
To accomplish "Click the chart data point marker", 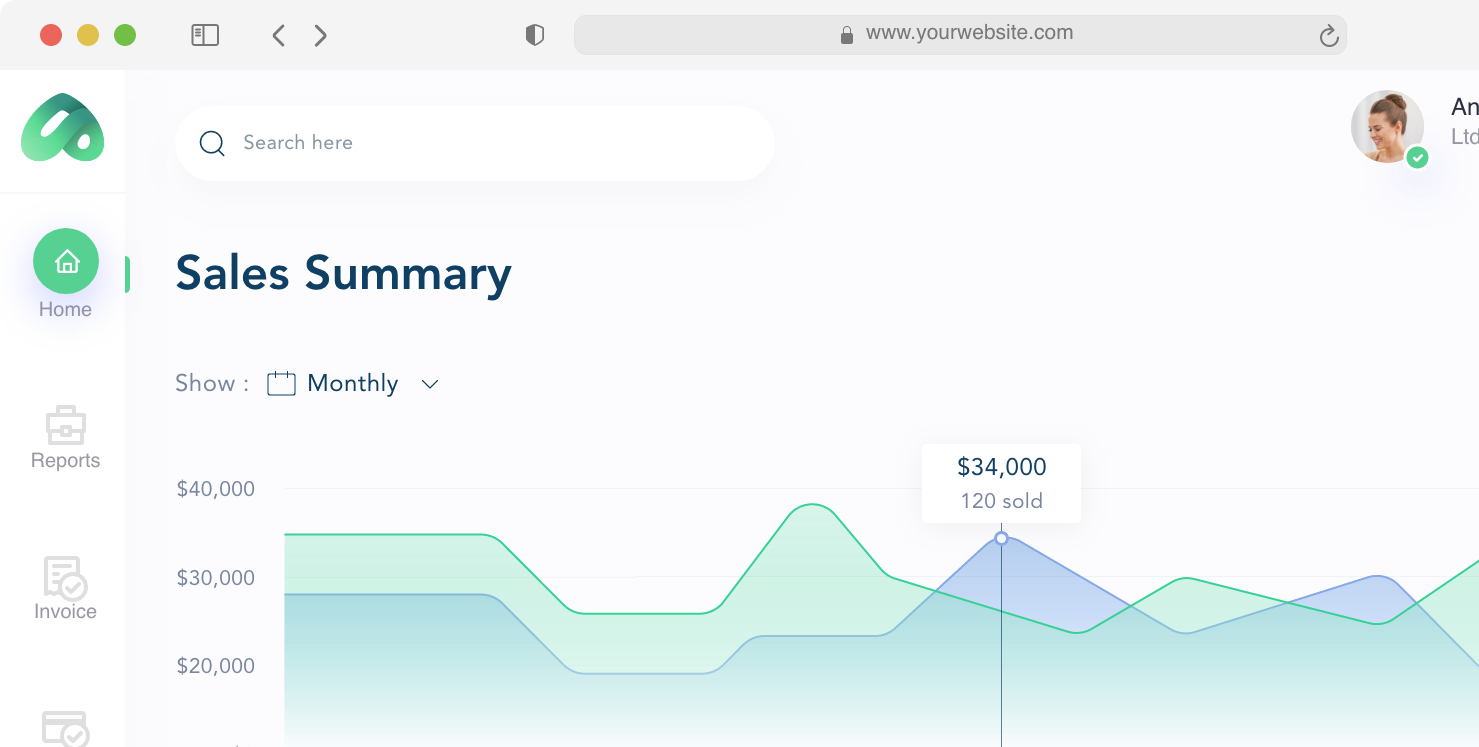I will point(1001,538).
